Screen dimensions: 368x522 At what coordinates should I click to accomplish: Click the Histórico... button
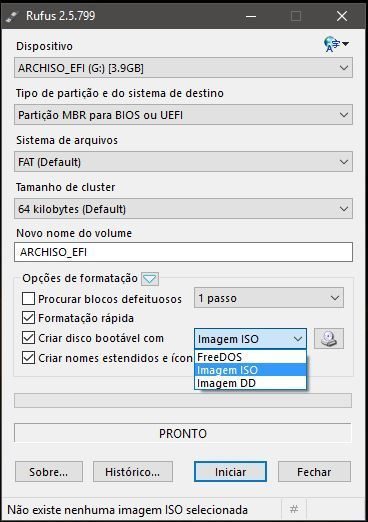coord(133,472)
